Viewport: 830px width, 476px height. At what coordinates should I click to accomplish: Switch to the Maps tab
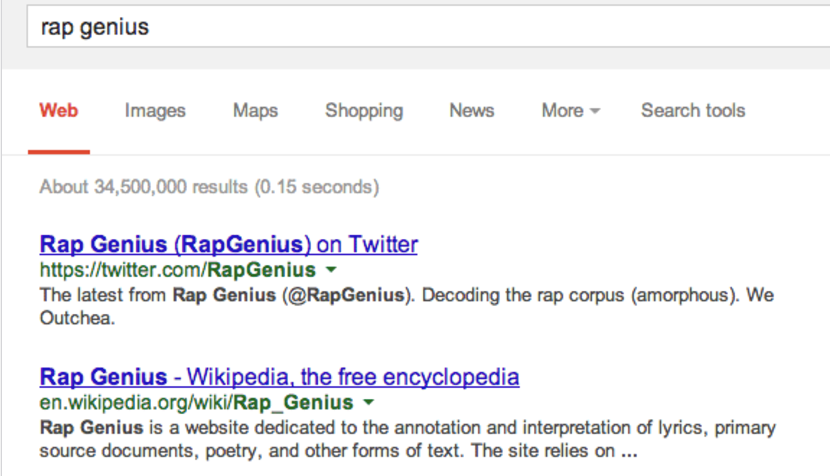tap(255, 111)
